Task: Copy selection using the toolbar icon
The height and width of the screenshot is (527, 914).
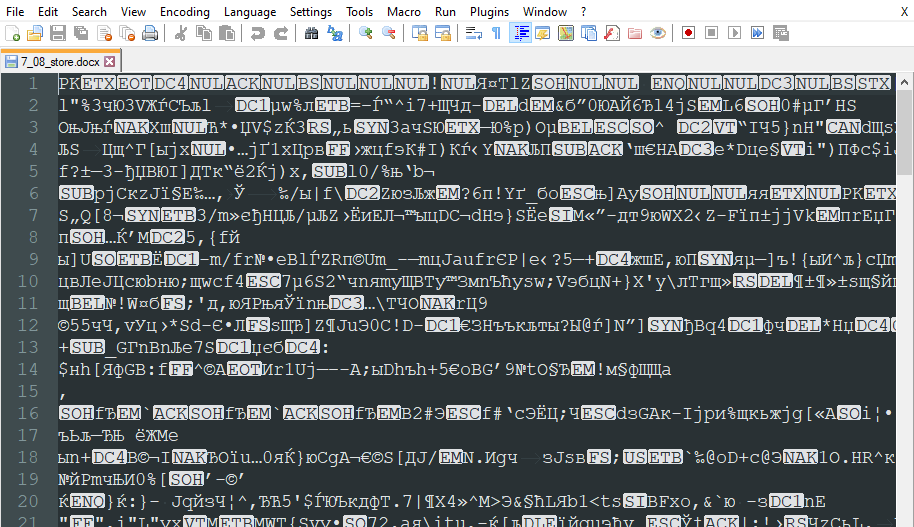Action: [x=204, y=33]
